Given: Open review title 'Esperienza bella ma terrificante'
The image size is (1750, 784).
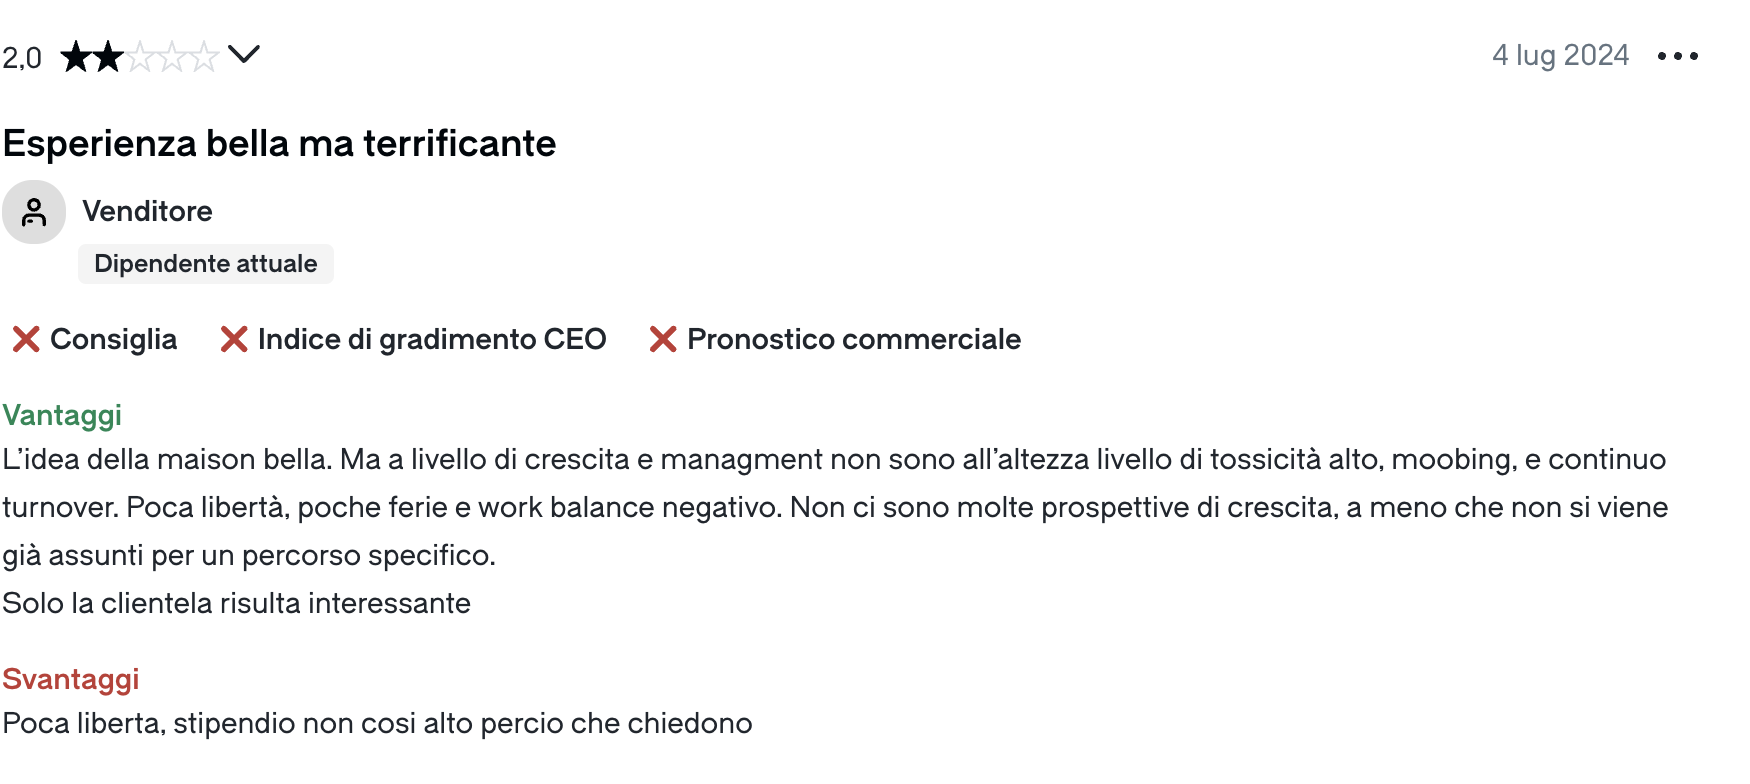Looking at the screenshot, I should (279, 144).
